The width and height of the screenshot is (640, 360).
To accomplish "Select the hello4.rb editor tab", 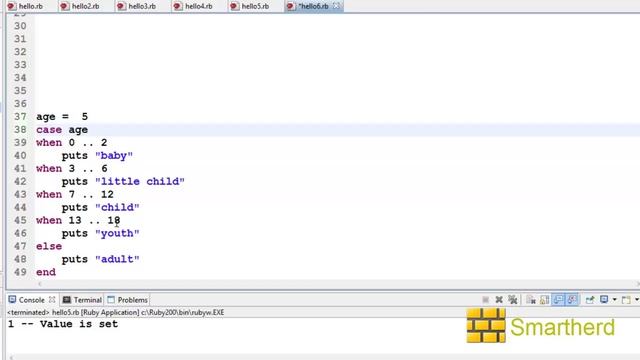I will (x=193, y=6).
